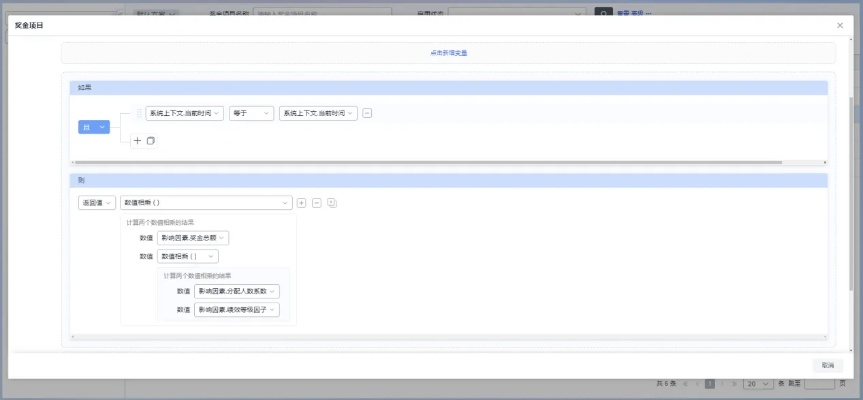Open the right 系统上下文.当前时间 dropdown
Image resolution: width=863 pixels, height=400 pixels.
[318, 114]
